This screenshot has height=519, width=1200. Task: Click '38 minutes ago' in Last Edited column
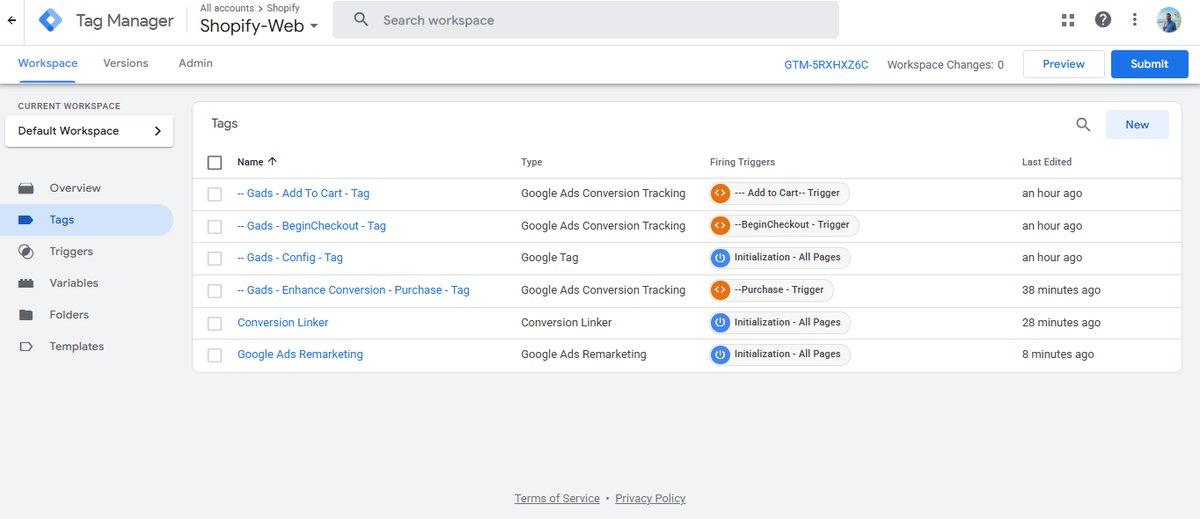(x=1061, y=290)
